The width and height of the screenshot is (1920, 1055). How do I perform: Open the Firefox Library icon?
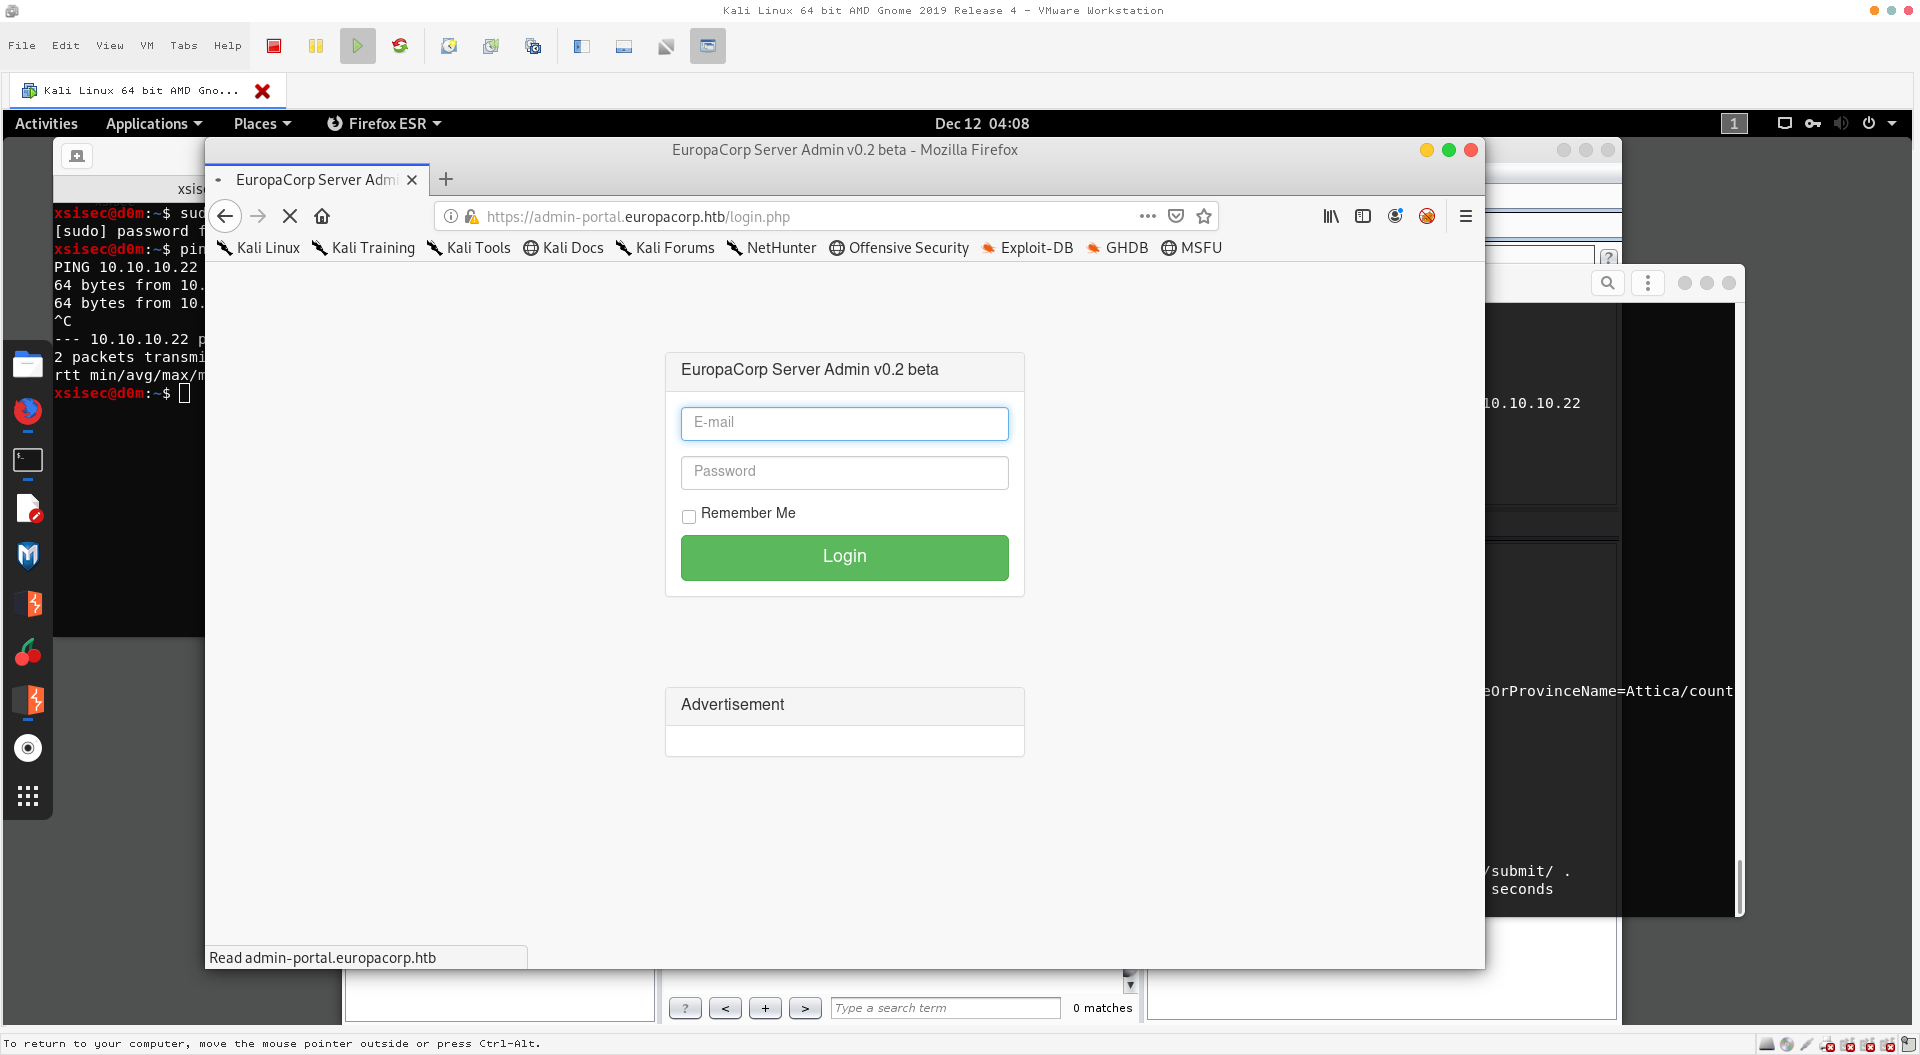[x=1331, y=216]
